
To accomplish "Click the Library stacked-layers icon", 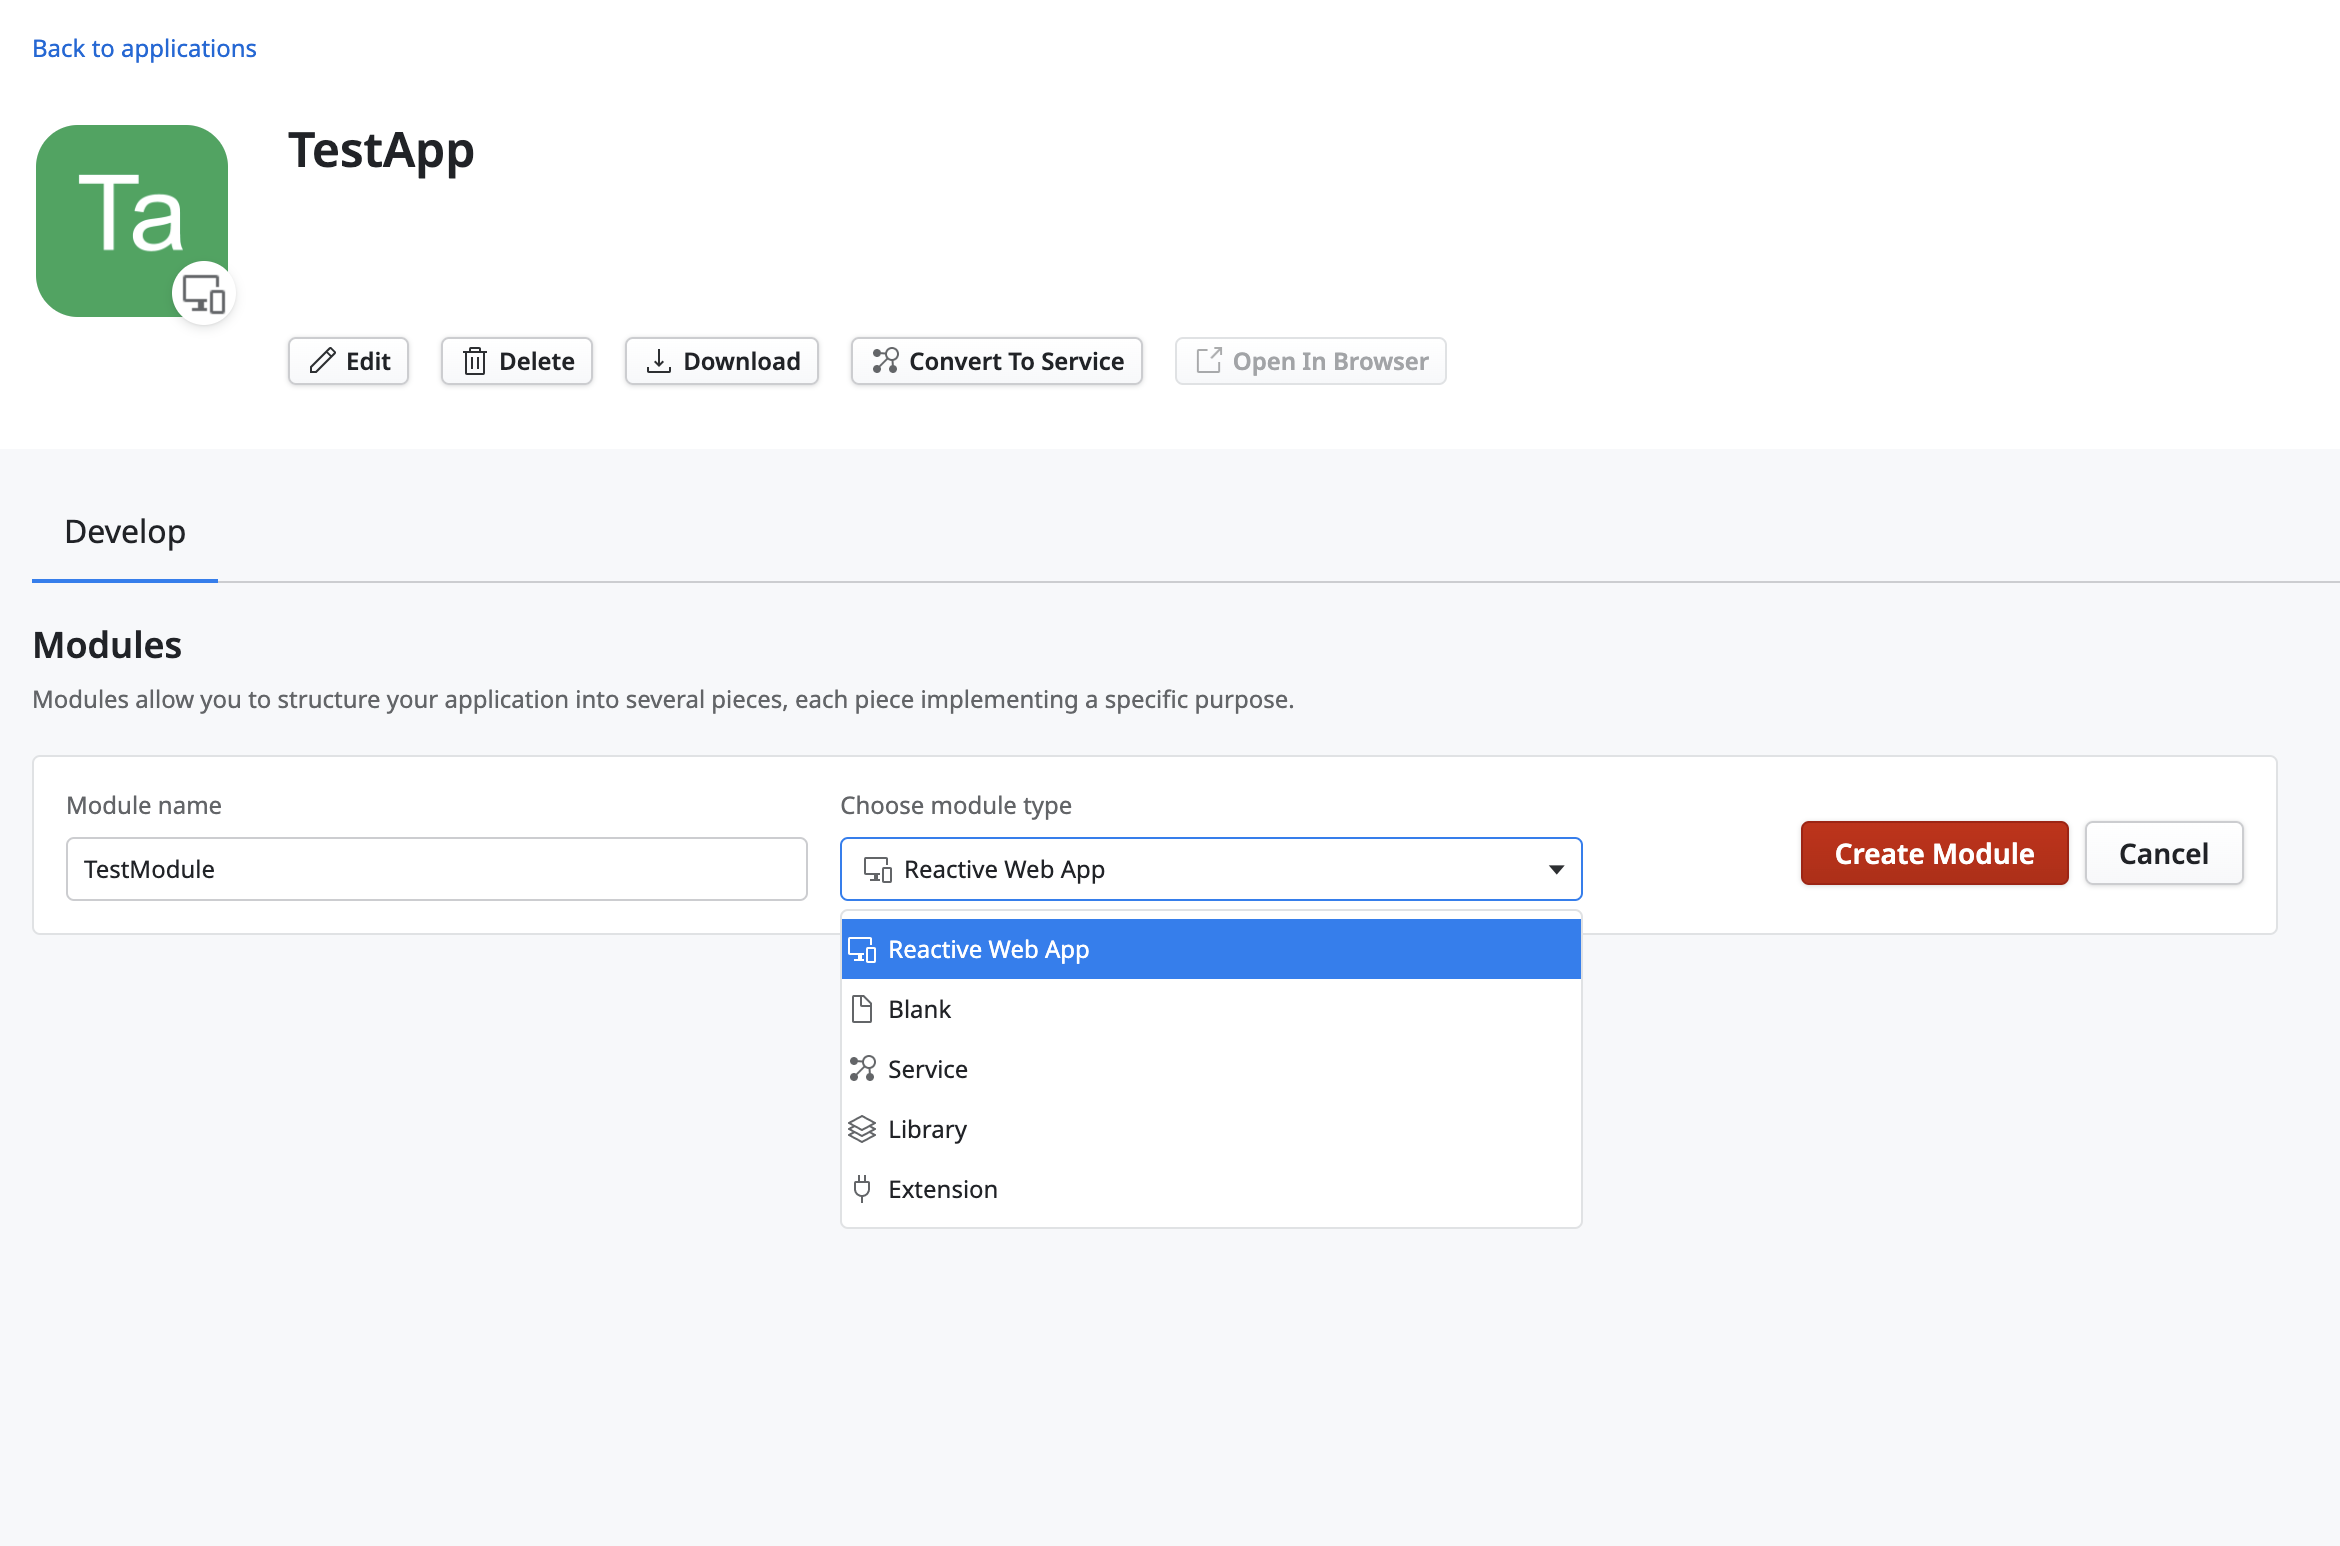I will click(x=862, y=1128).
